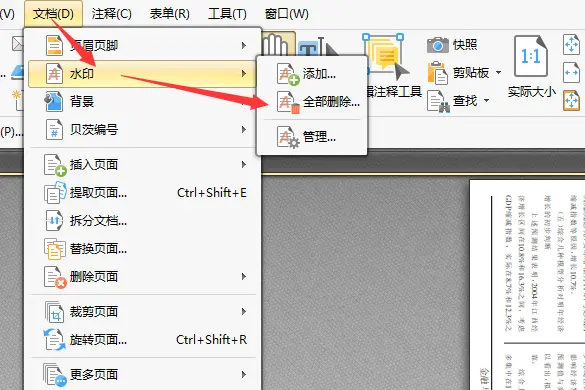Viewport: 585px width, 390px height.
Task: Open the 表单(R) menu
Action: tap(169, 14)
